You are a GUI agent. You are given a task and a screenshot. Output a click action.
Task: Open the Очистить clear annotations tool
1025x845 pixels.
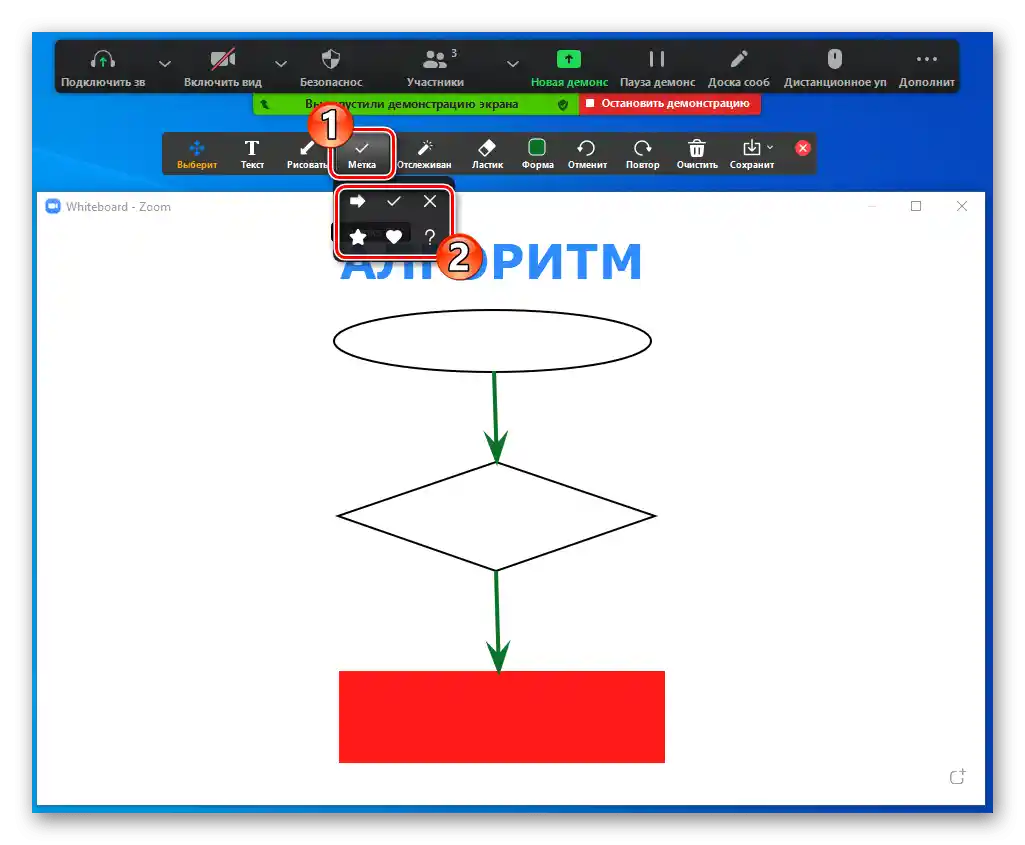696,152
